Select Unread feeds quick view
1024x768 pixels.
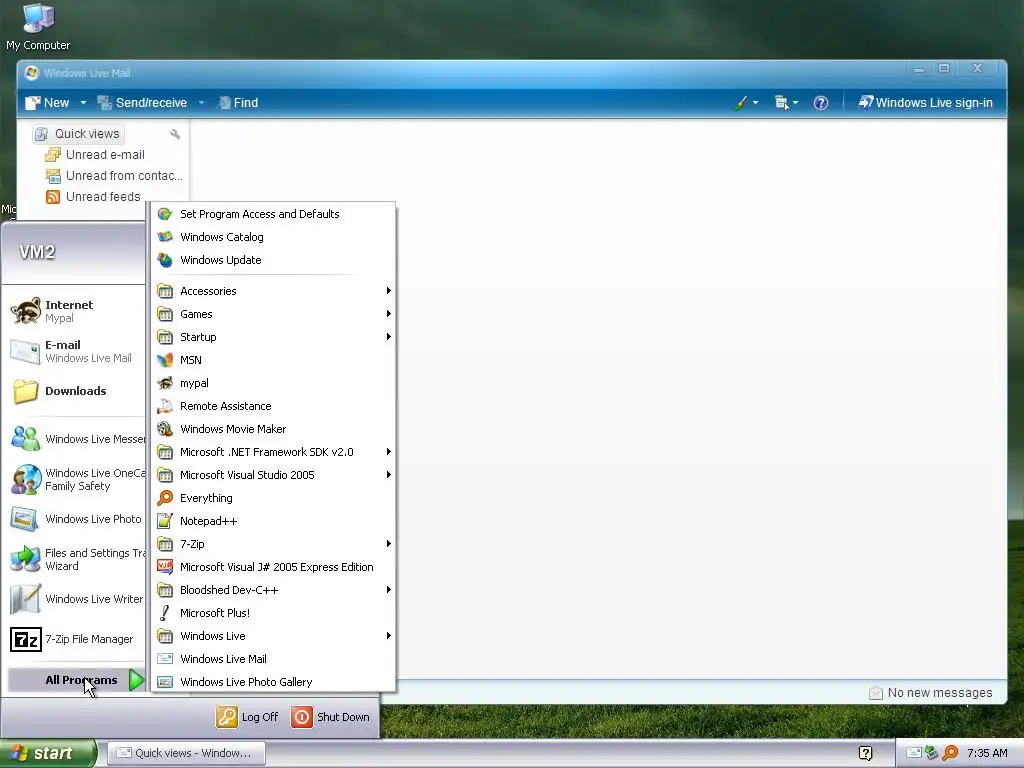93,197
